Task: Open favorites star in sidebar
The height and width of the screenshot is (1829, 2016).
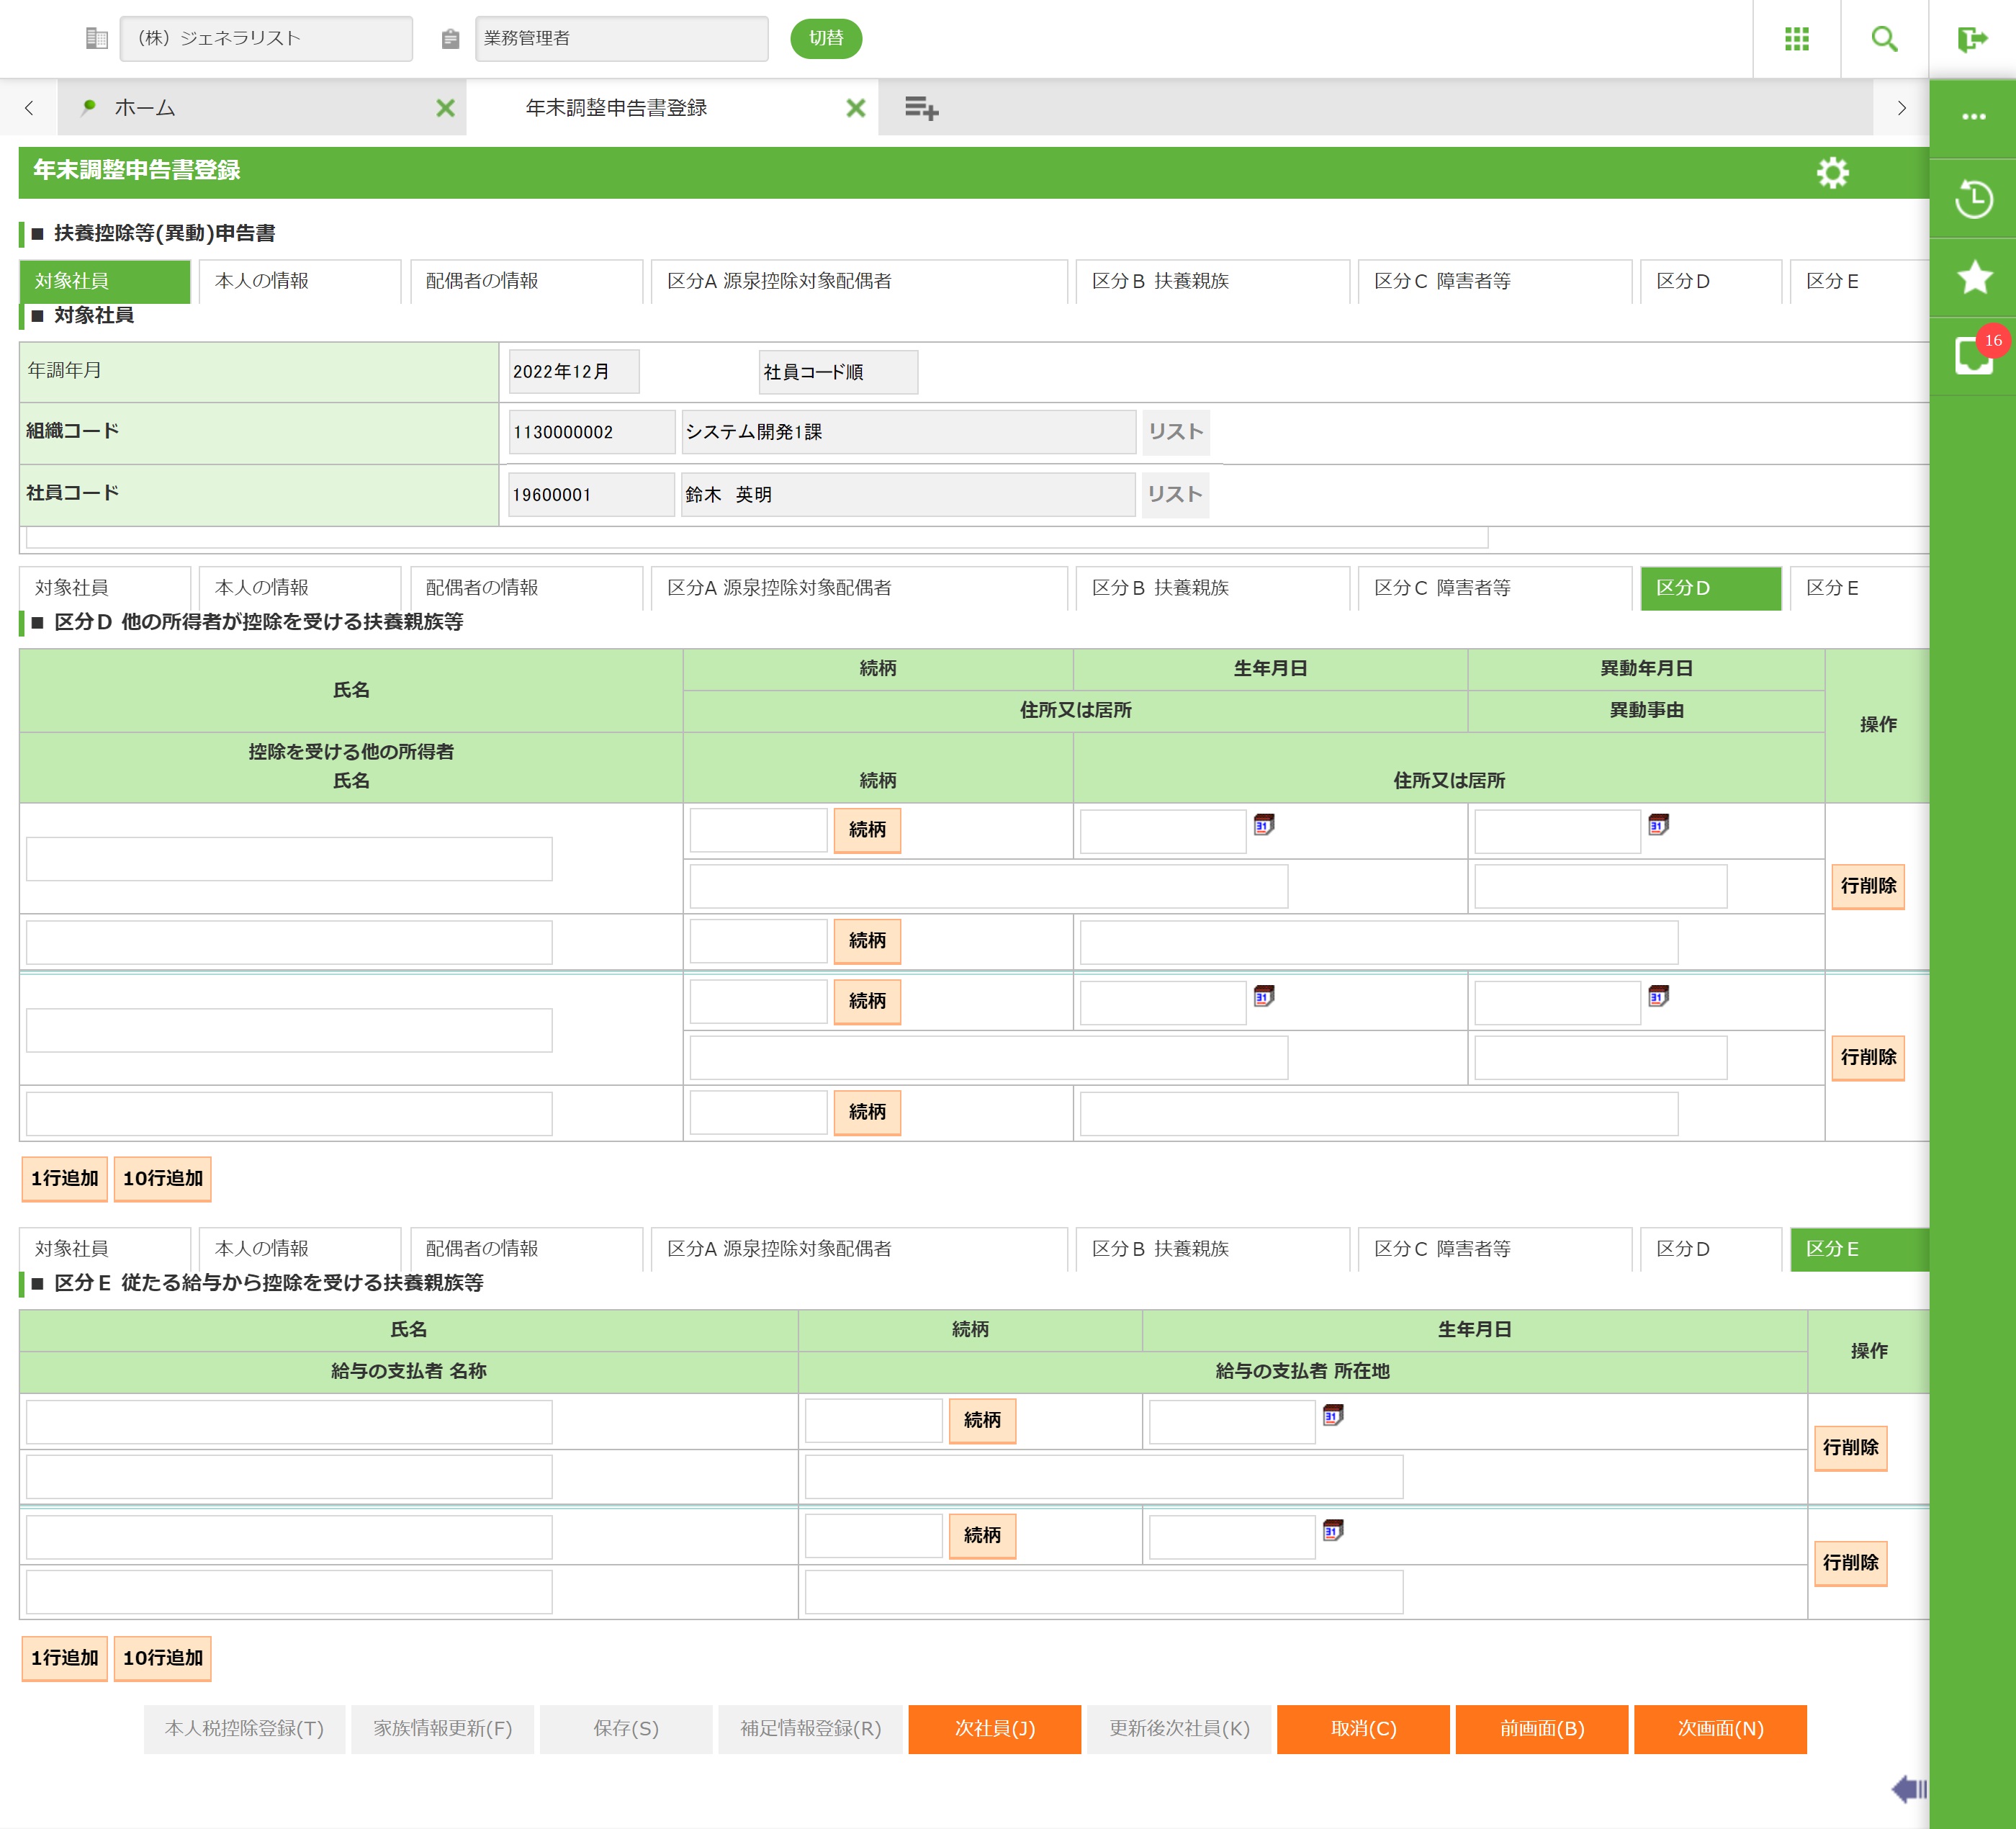Action: point(1973,277)
